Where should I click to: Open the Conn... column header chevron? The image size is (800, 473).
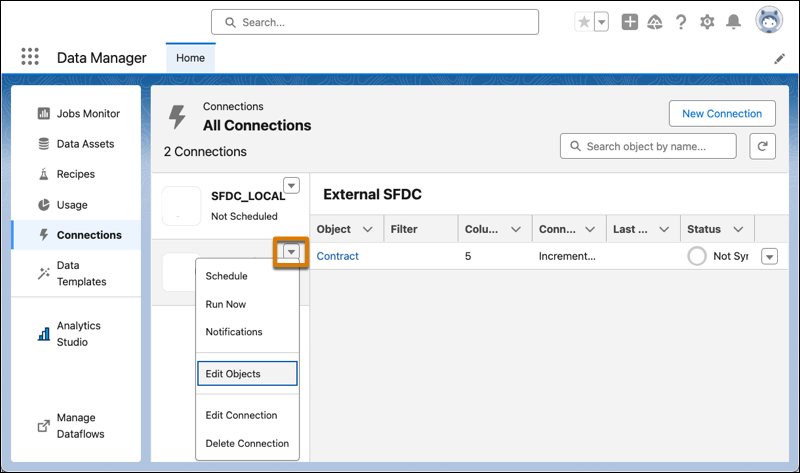(x=590, y=230)
